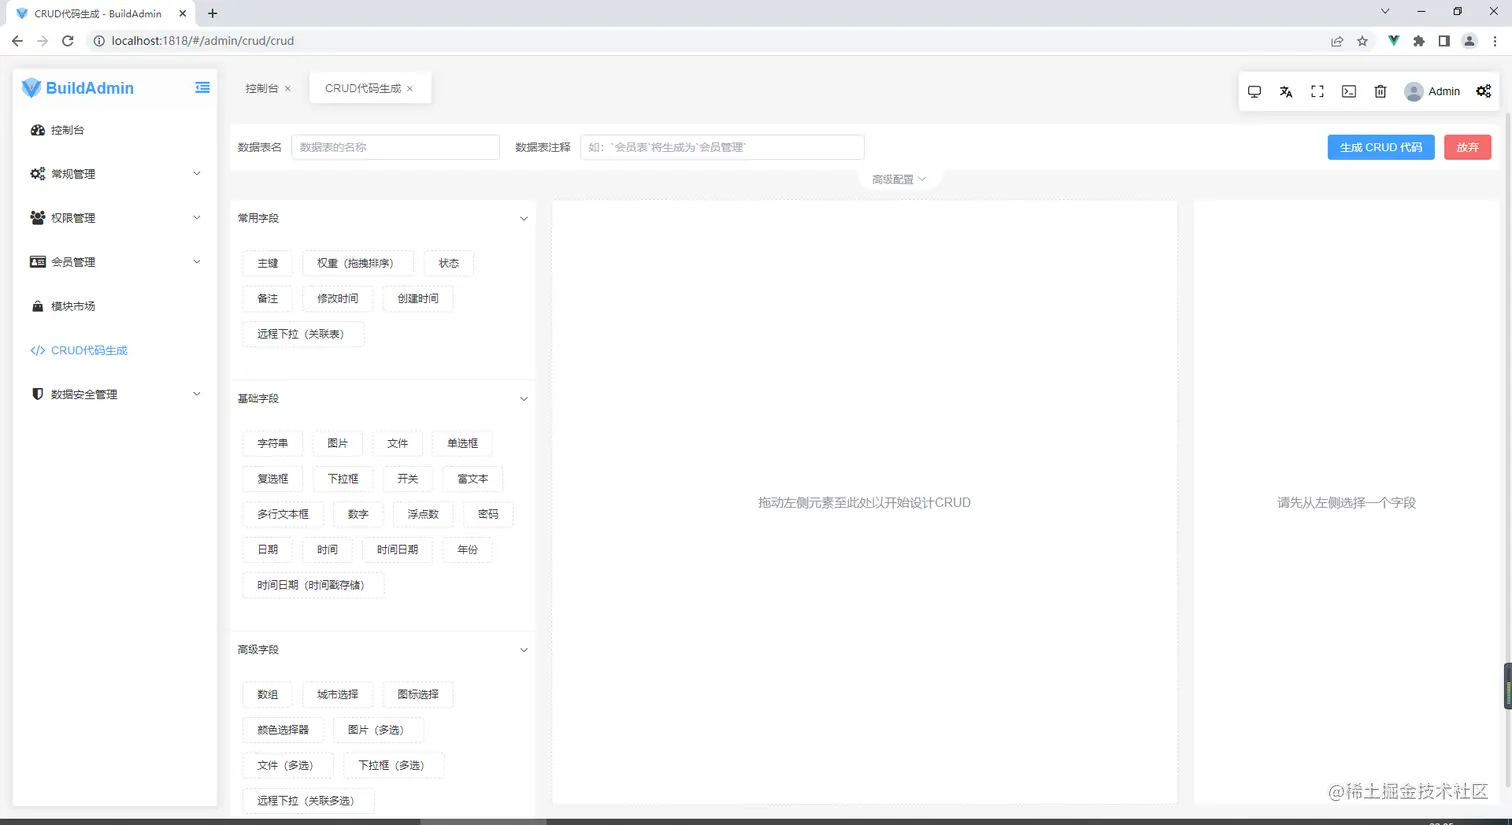
Task: Collapse the sidebar menu using fold icon
Action: click(202, 88)
